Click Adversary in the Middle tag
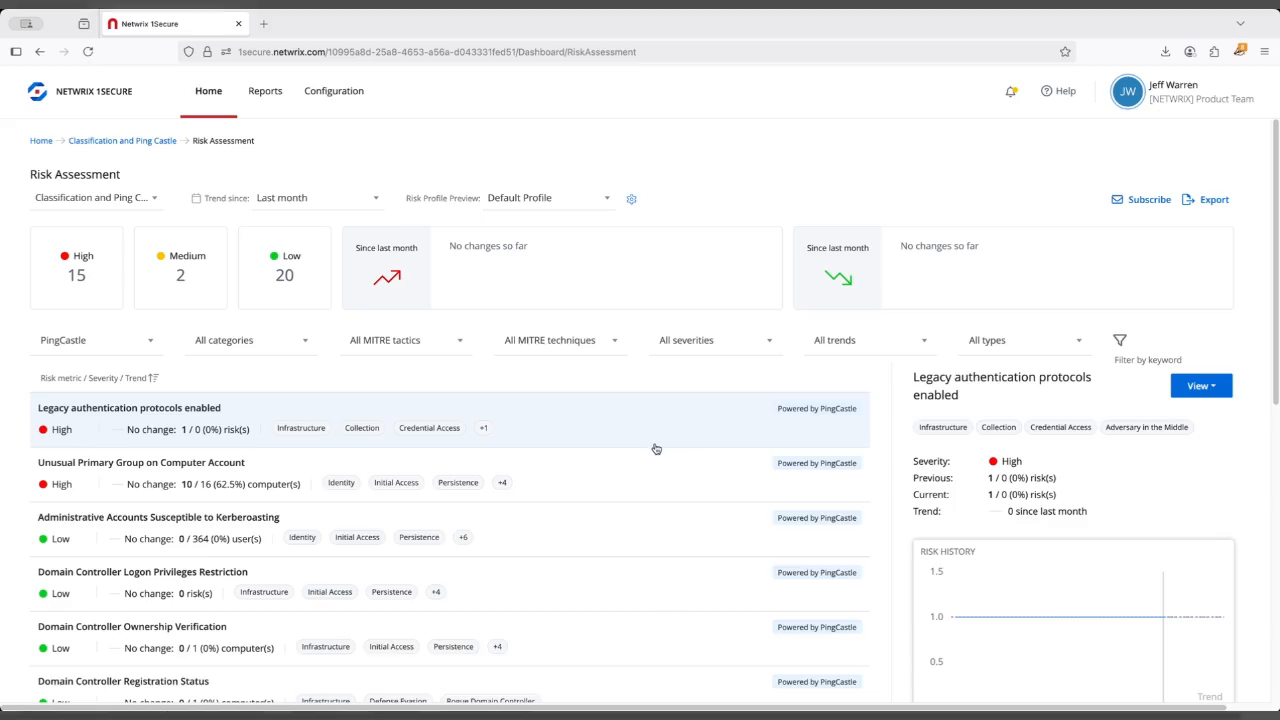 1147,427
